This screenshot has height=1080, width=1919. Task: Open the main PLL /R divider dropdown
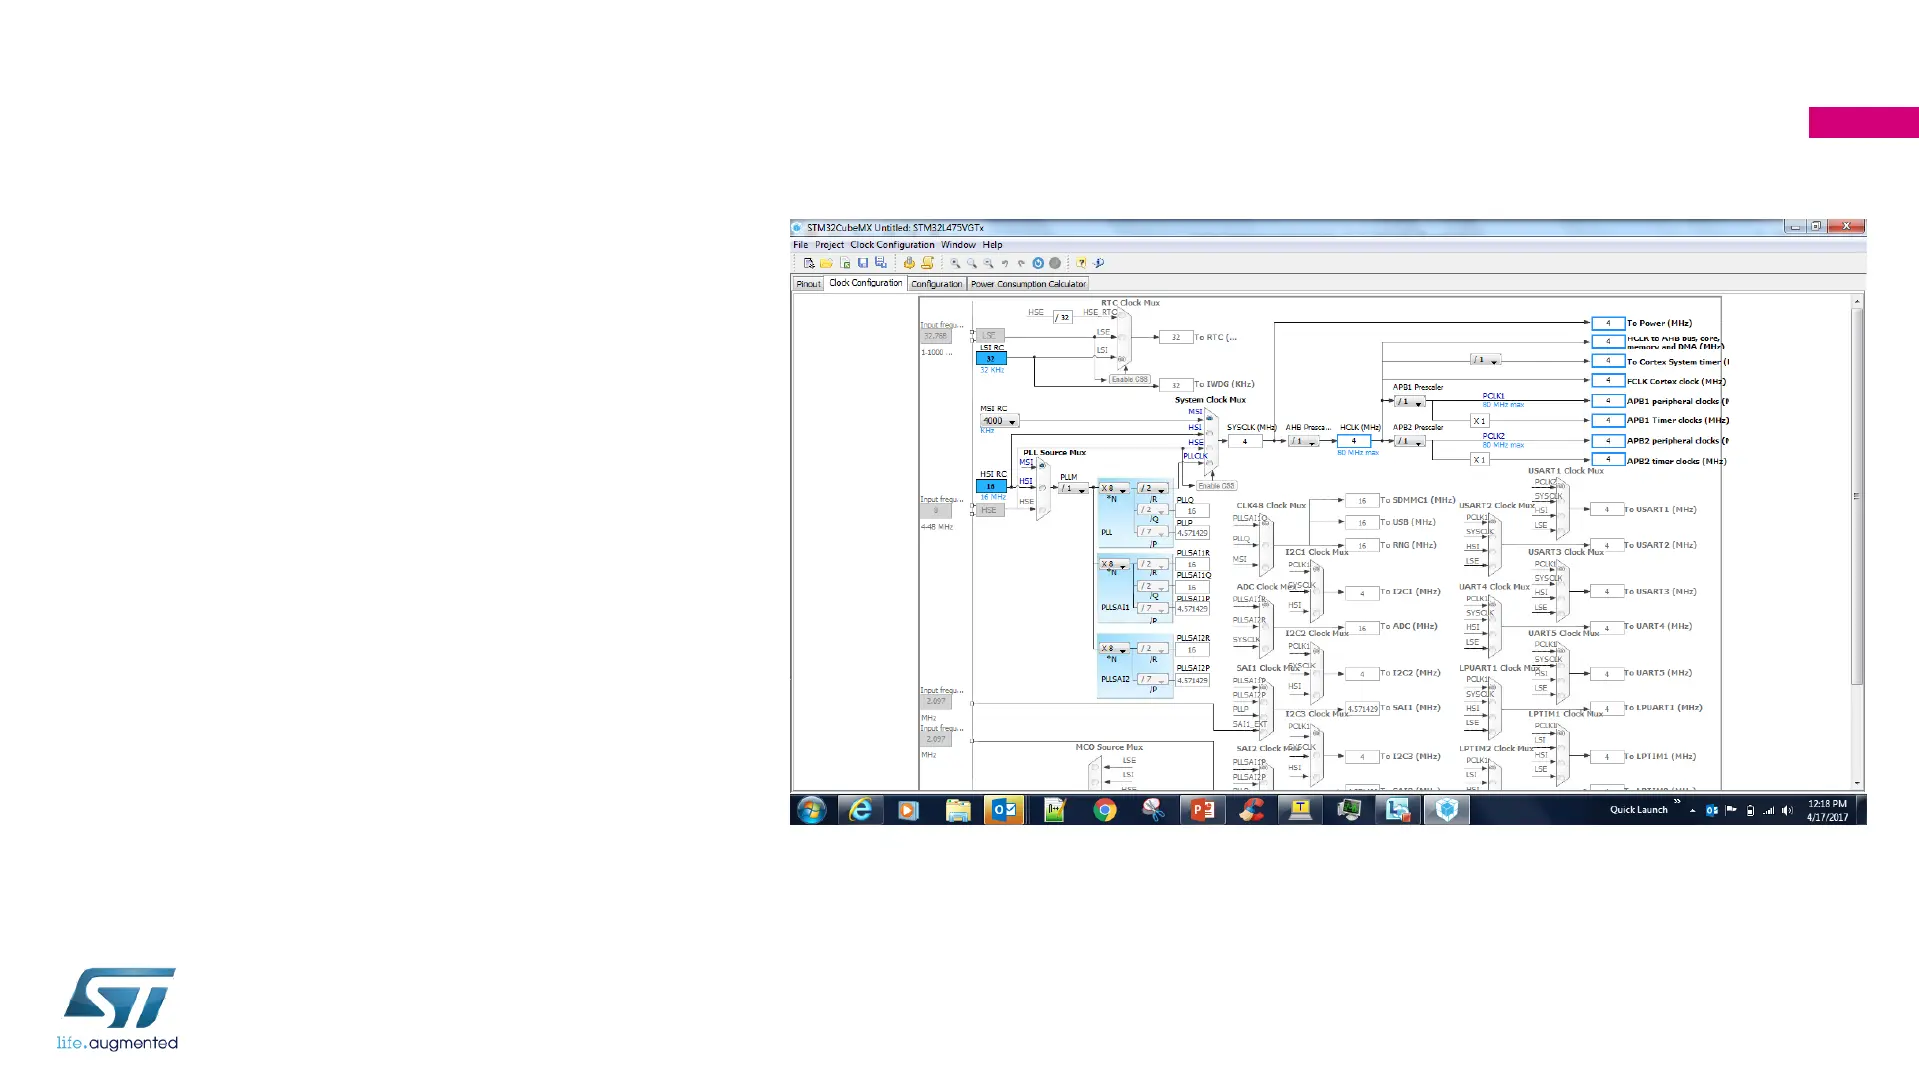point(1153,489)
